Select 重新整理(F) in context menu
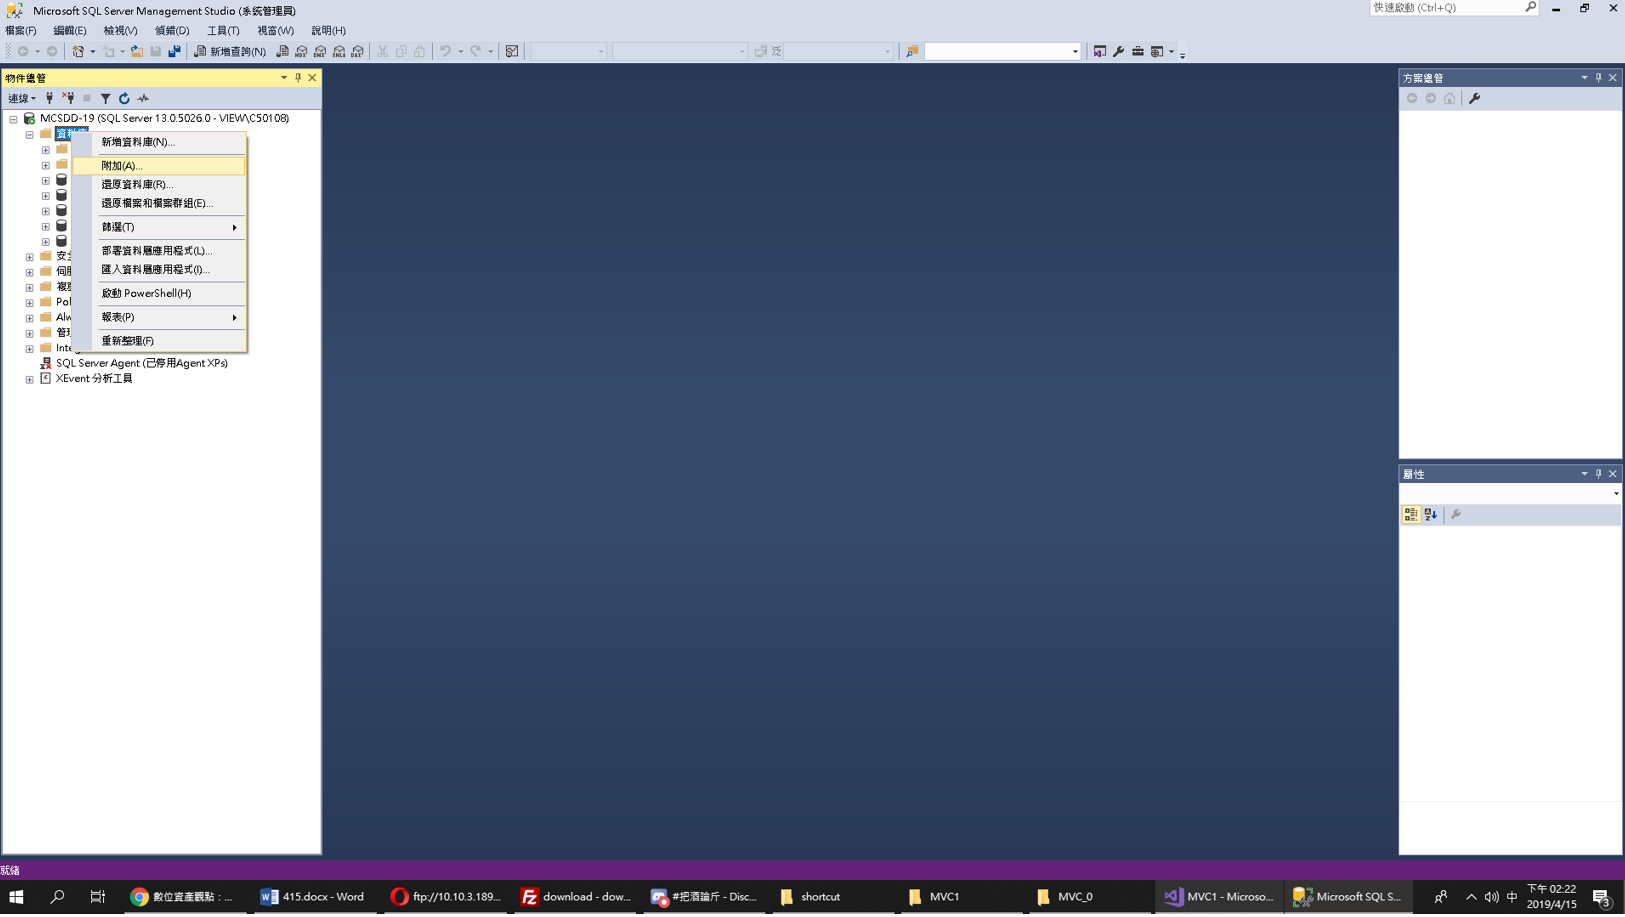 tap(159, 341)
